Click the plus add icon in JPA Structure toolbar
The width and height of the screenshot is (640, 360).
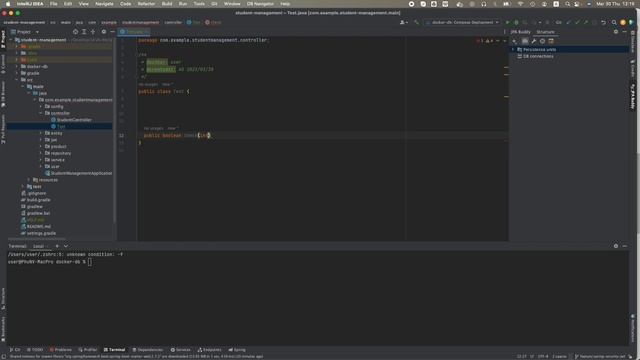515,41
